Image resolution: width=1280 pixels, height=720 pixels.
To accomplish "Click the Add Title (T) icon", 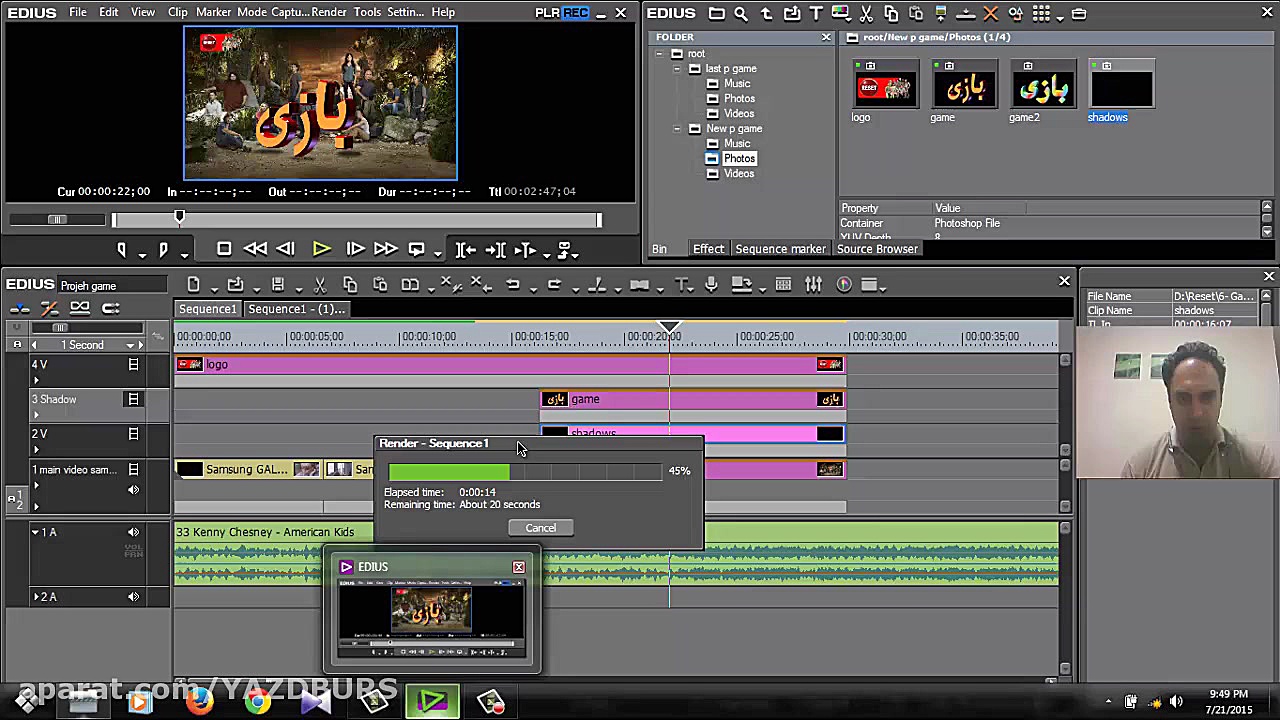I will (x=816, y=14).
